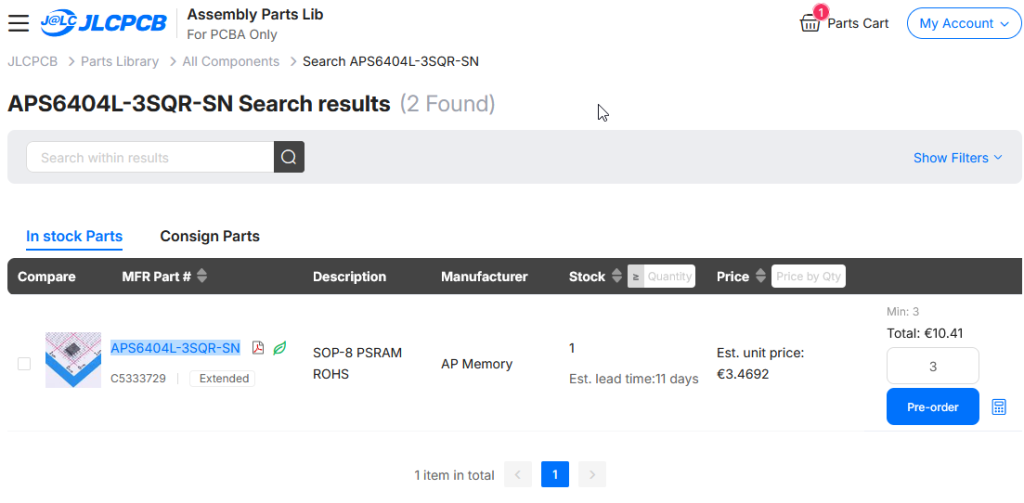Go to JLCPCB breadcrumb link

click(x=33, y=61)
